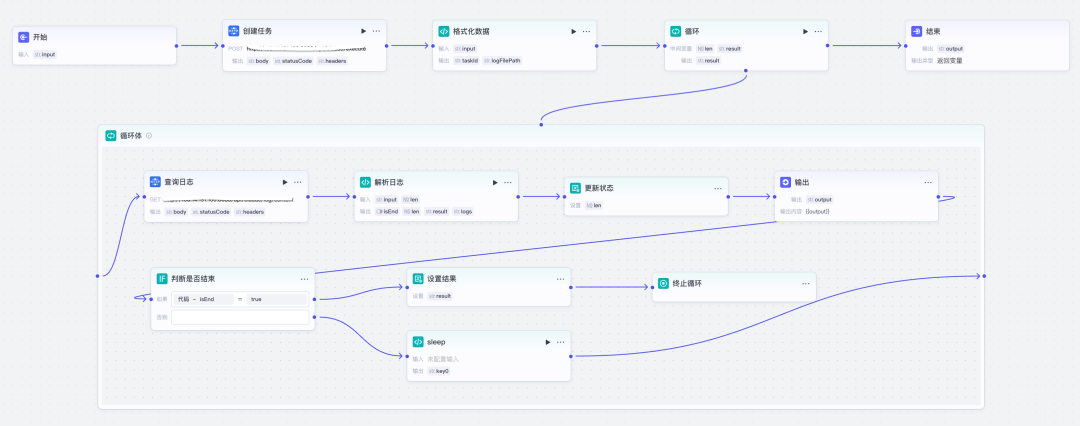
Task: Select the 创建任务 node title
Action: (x=257, y=31)
